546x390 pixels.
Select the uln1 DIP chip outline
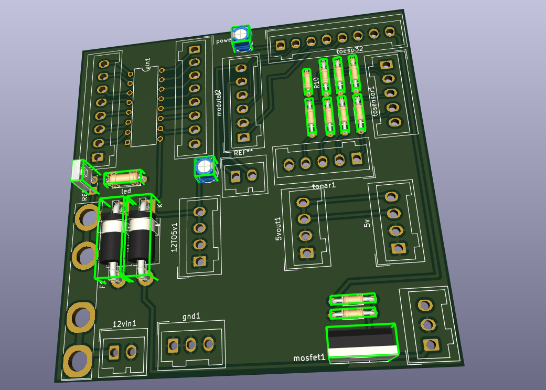click(x=145, y=106)
